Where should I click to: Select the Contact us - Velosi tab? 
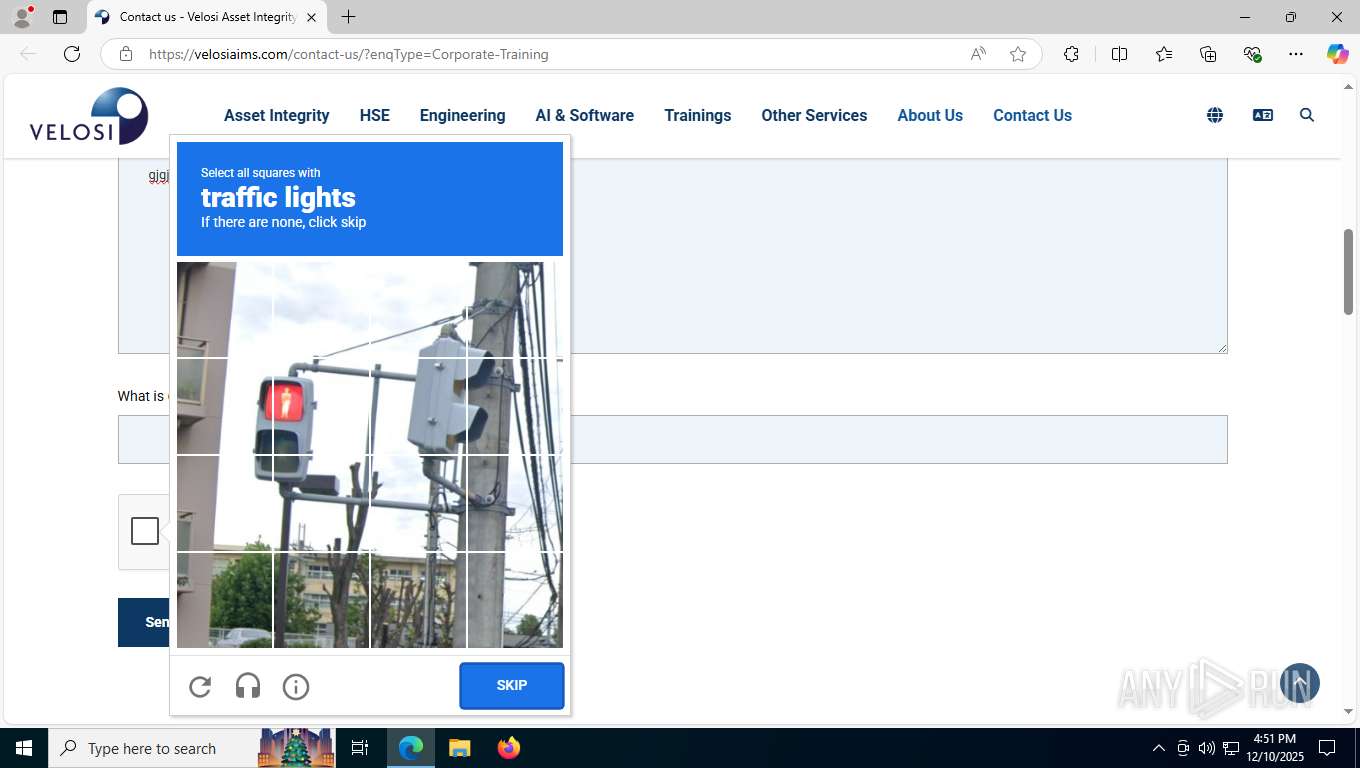coord(205,17)
